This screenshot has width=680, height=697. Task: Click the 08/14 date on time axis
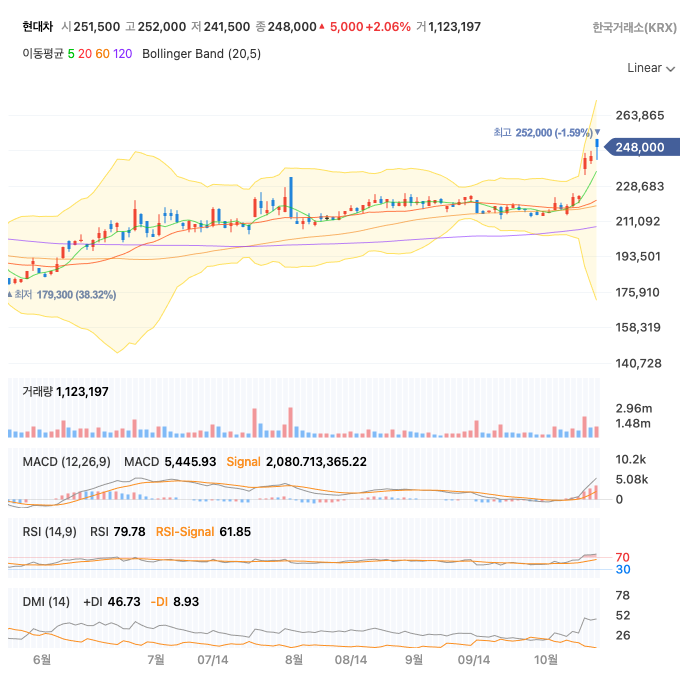click(x=350, y=660)
